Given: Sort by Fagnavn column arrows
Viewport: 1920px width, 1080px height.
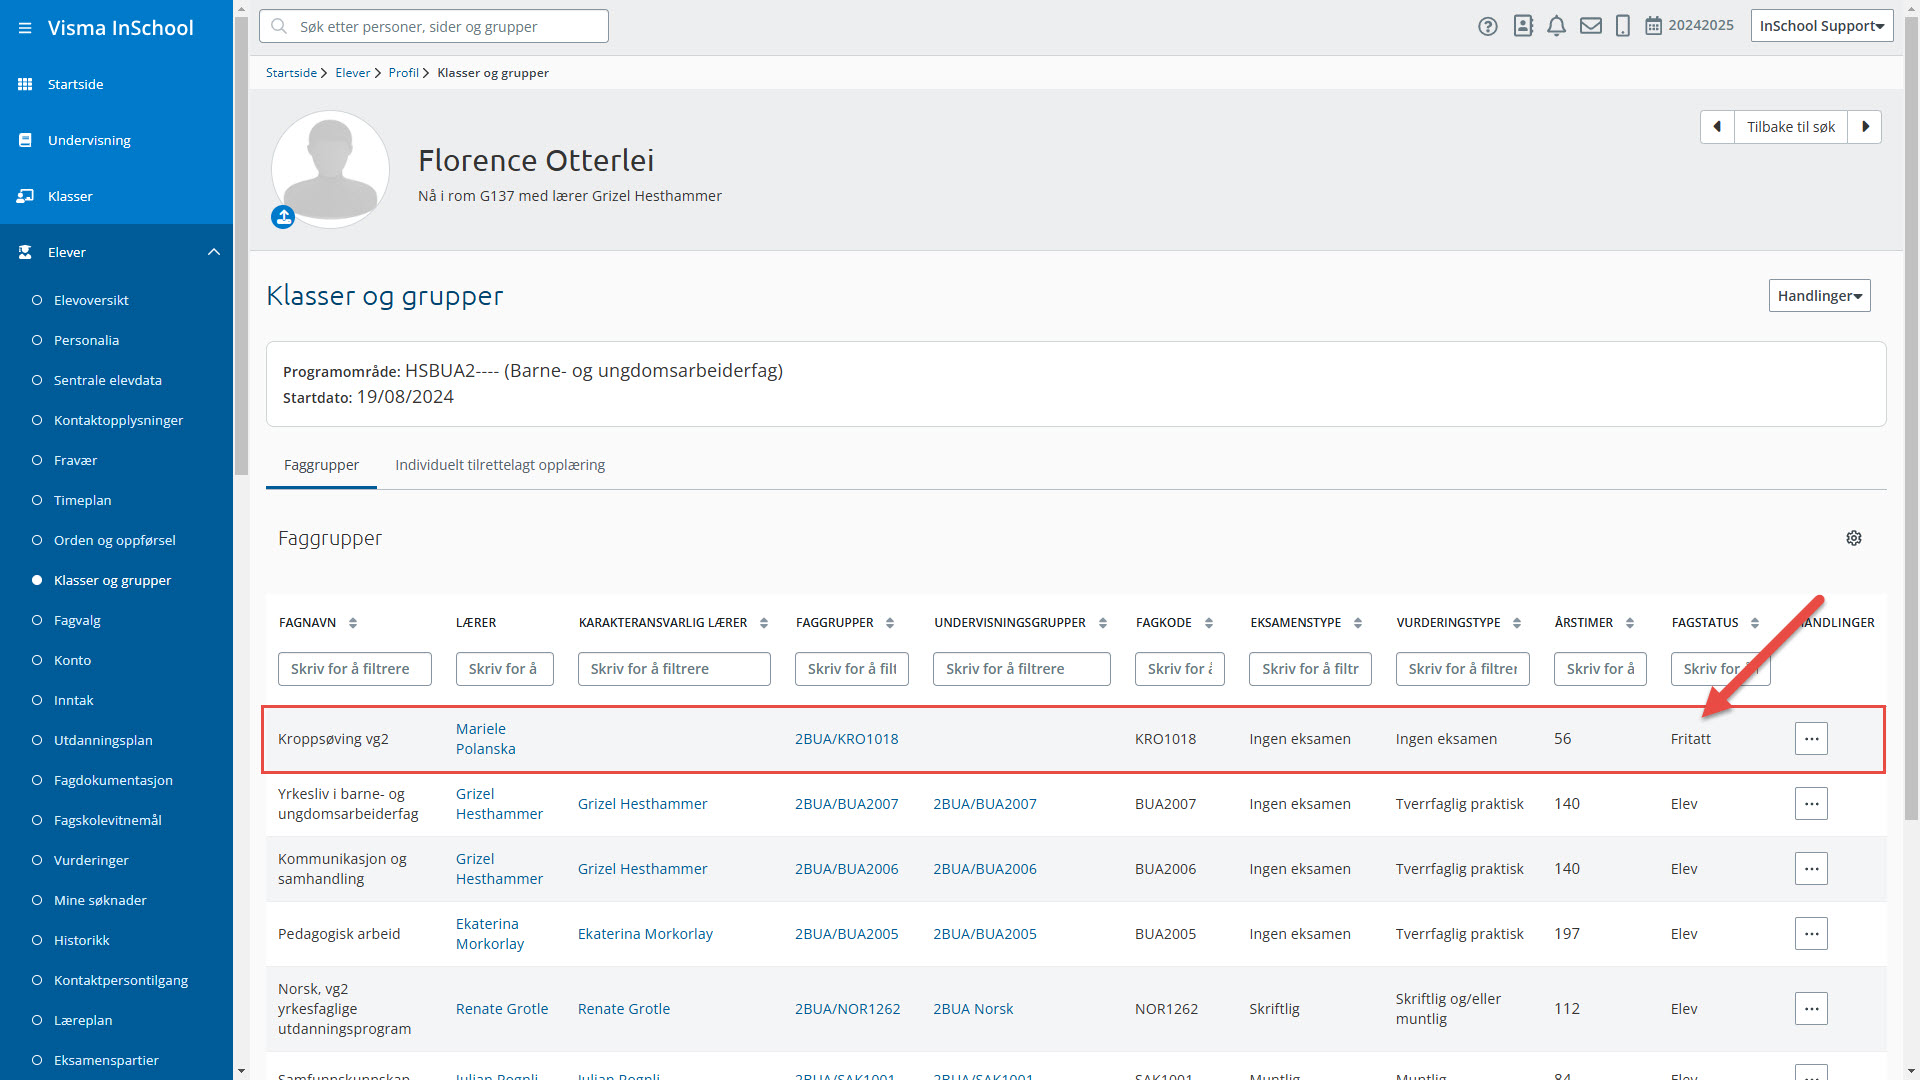Looking at the screenshot, I should (353, 623).
